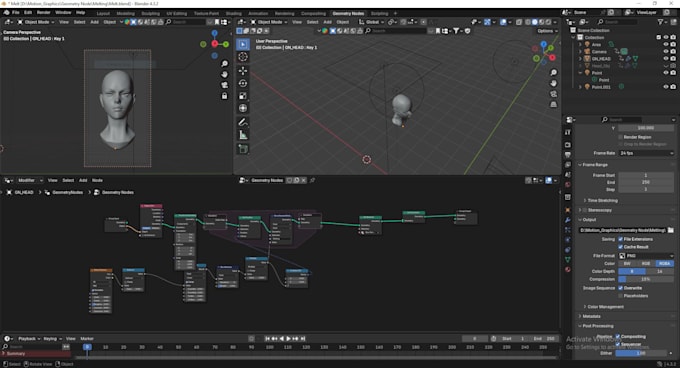Image resolution: width=680 pixels, height=368 pixels.
Task: Uncheck File Extensions checkbox
Action: tap(621, 239)
